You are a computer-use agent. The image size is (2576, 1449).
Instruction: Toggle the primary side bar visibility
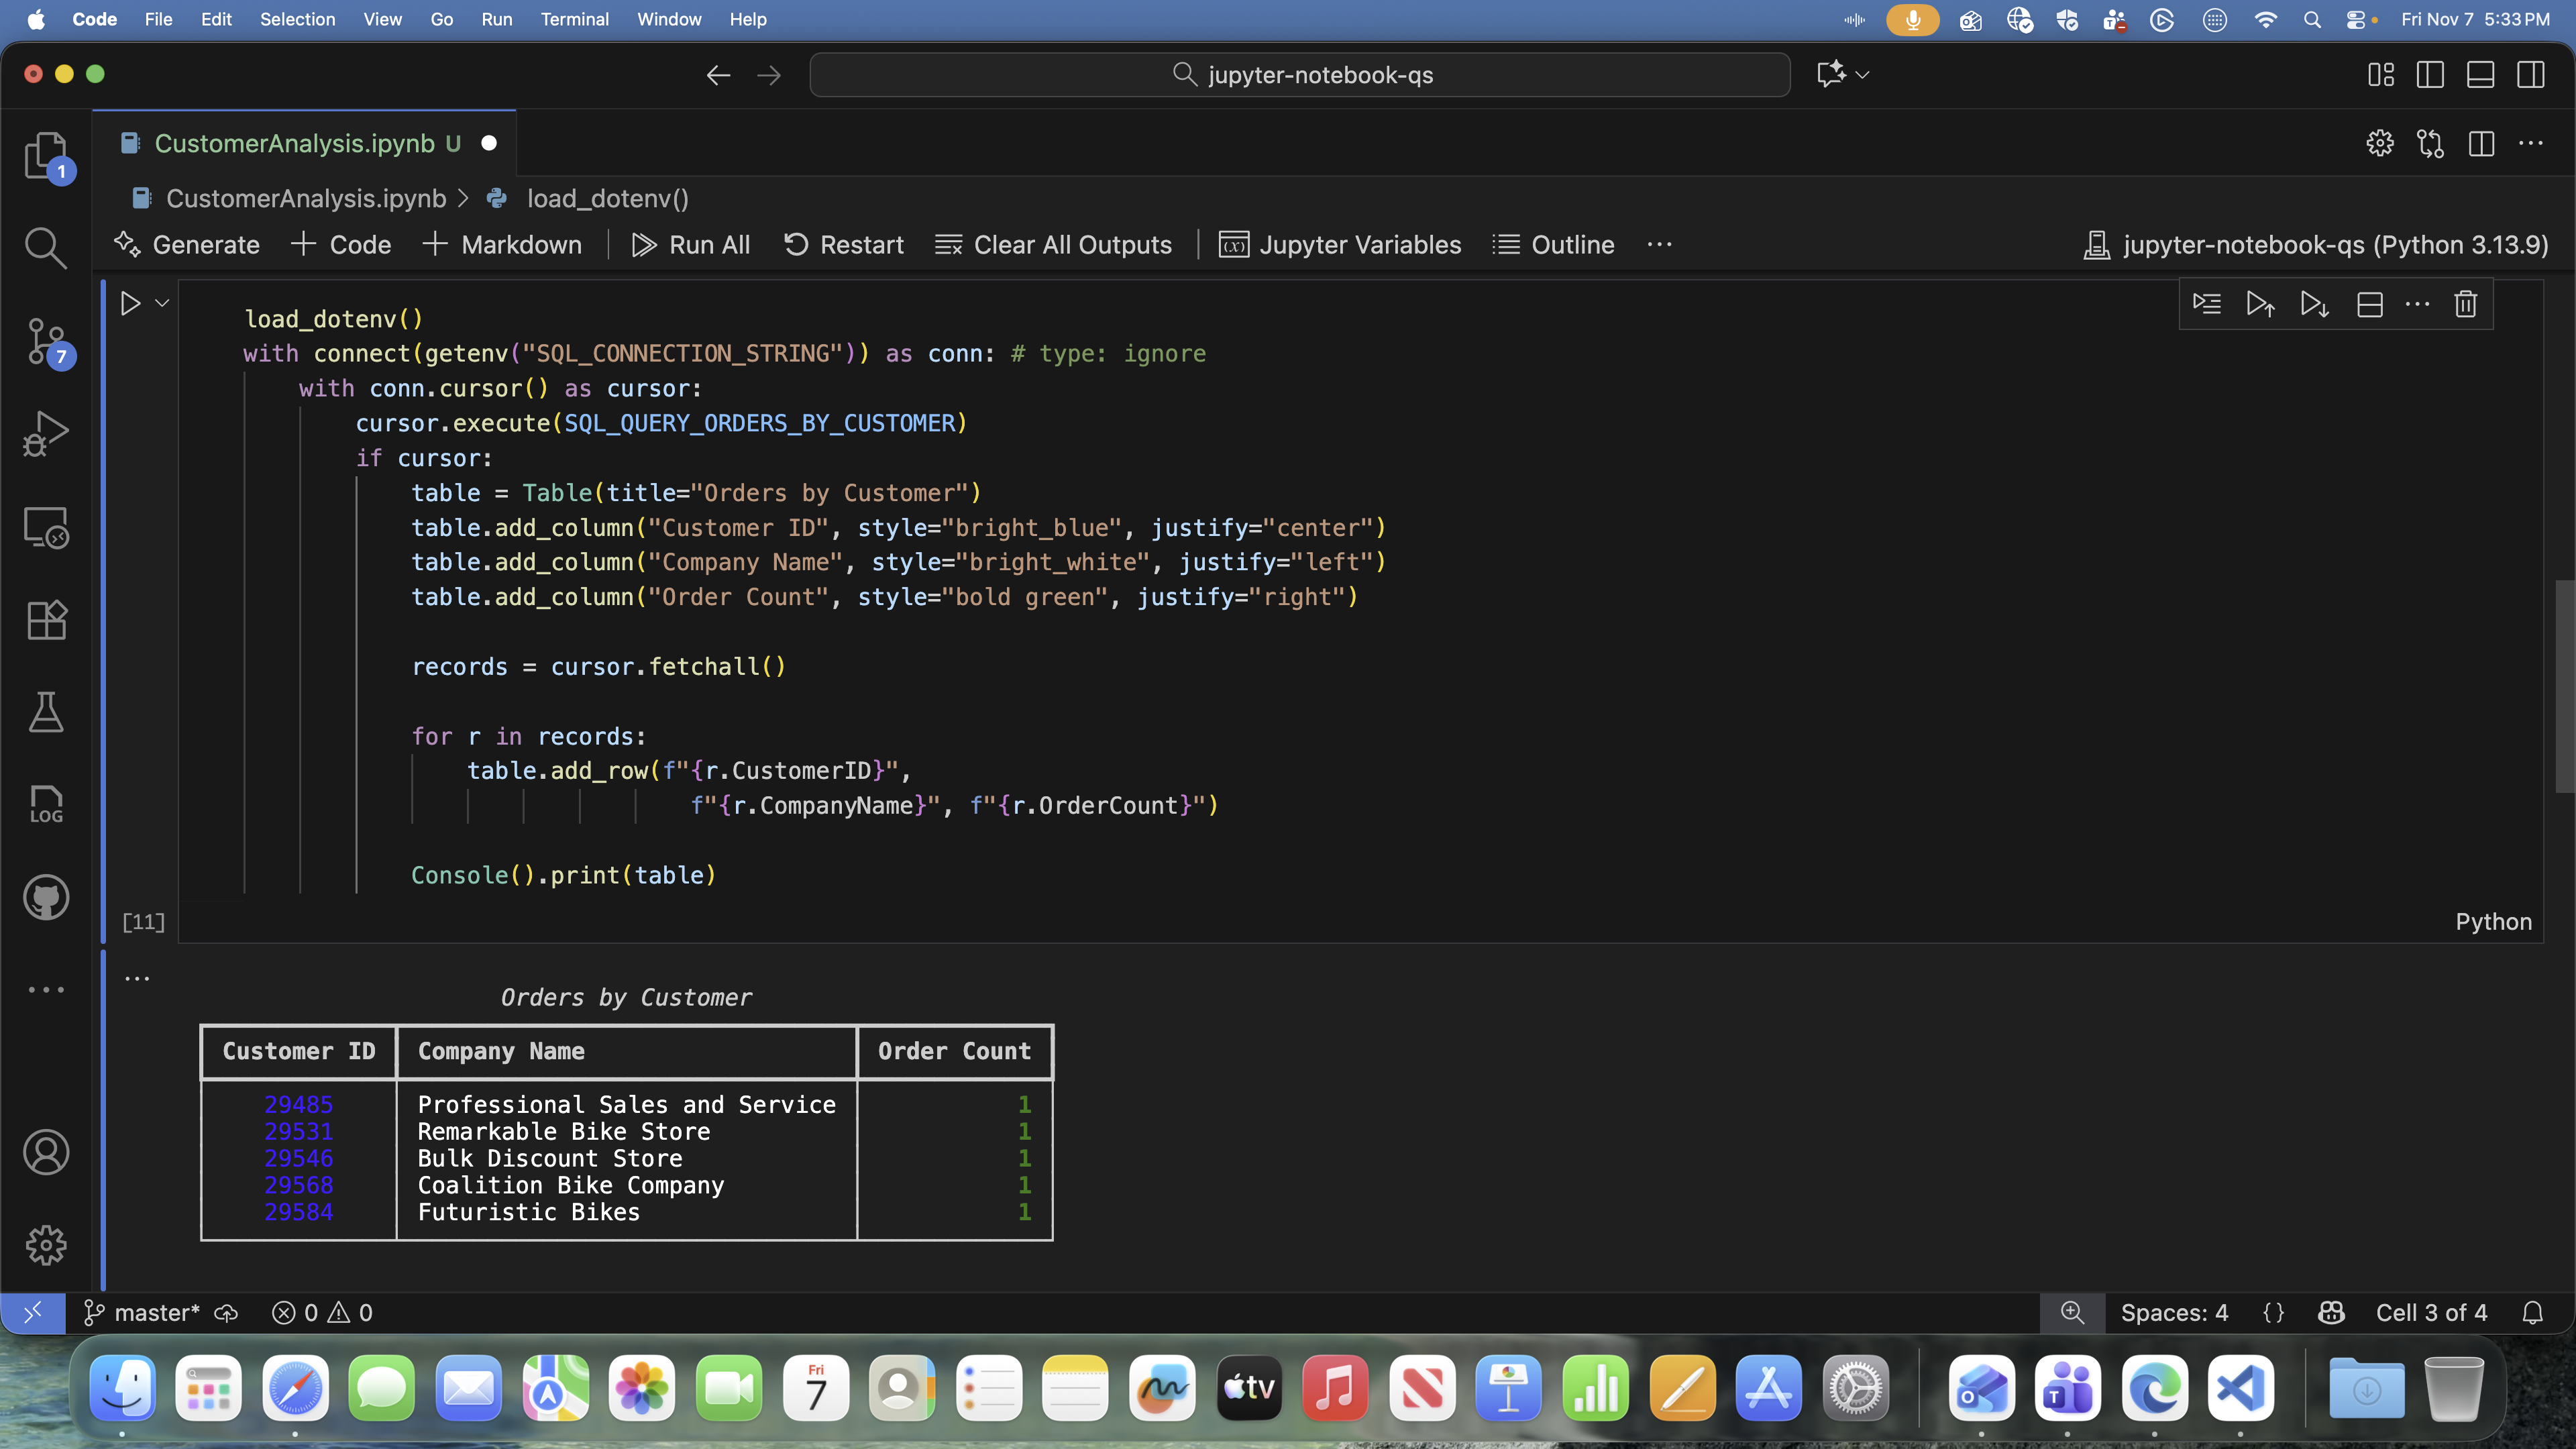2430,74
